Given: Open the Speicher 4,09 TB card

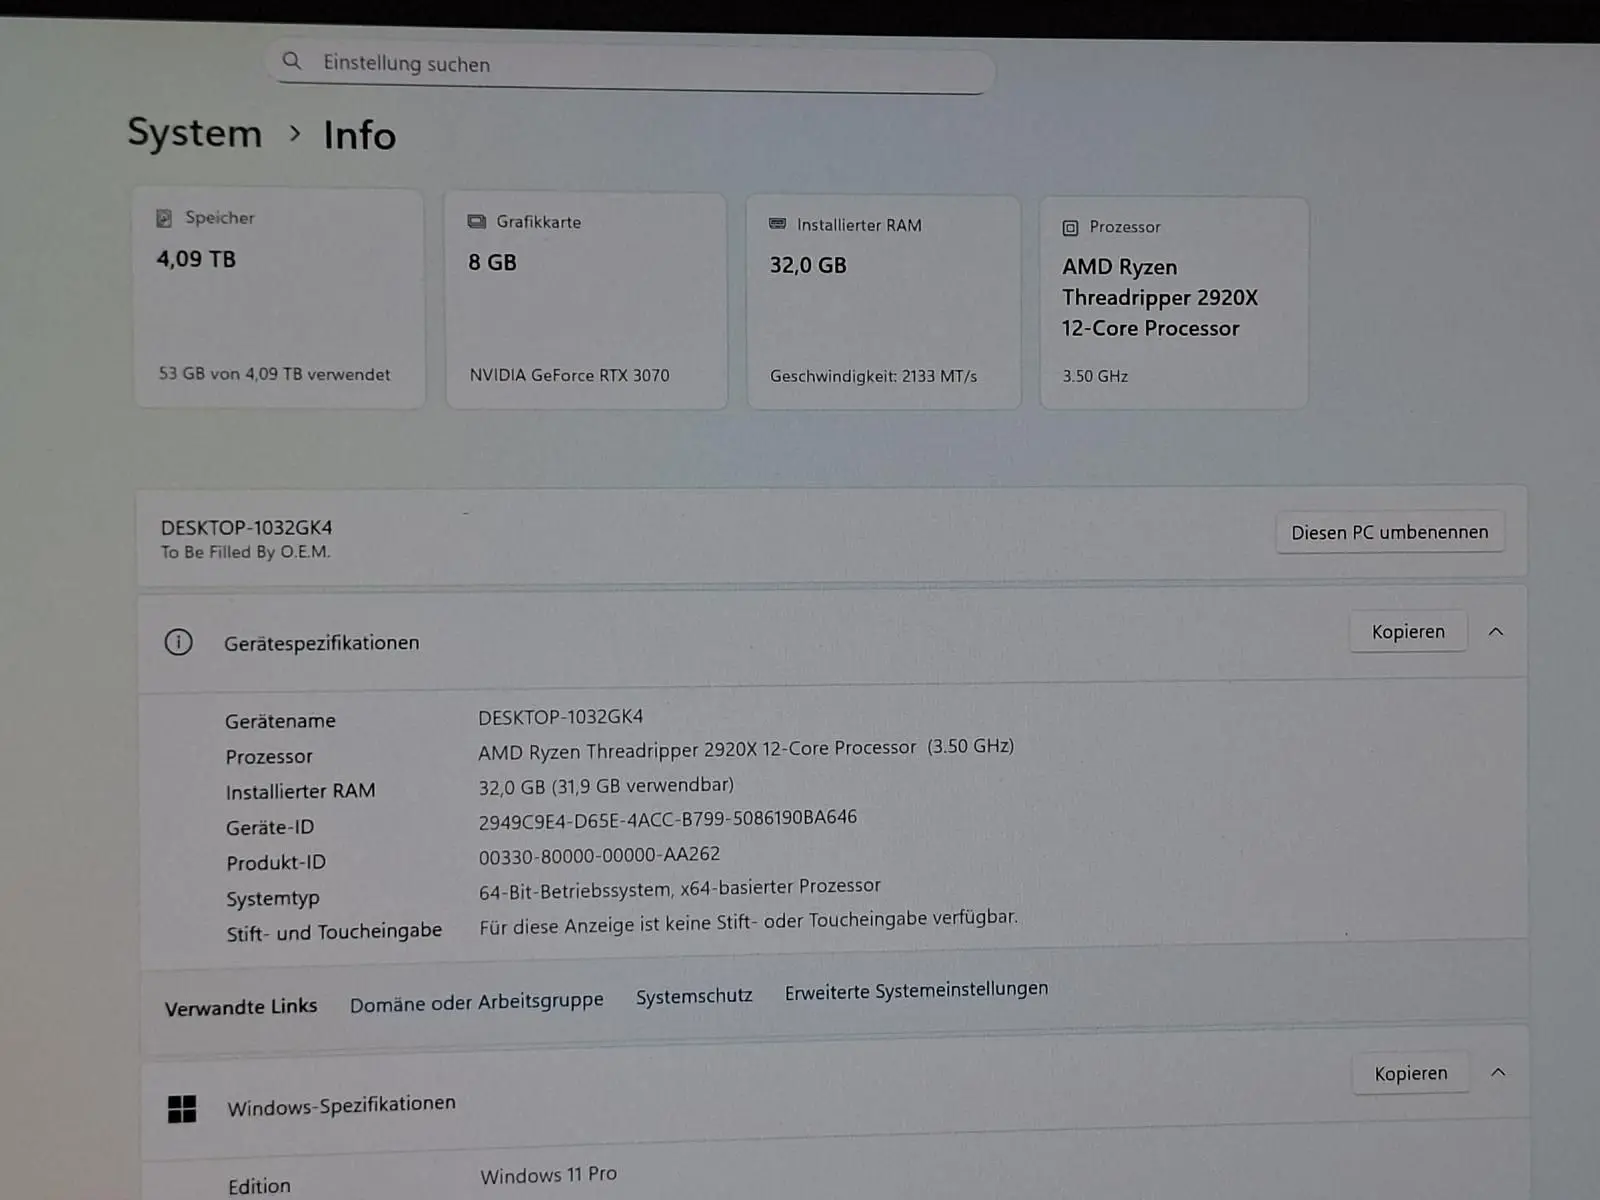Looking at the screenshot, I should (x=279, y=298).
